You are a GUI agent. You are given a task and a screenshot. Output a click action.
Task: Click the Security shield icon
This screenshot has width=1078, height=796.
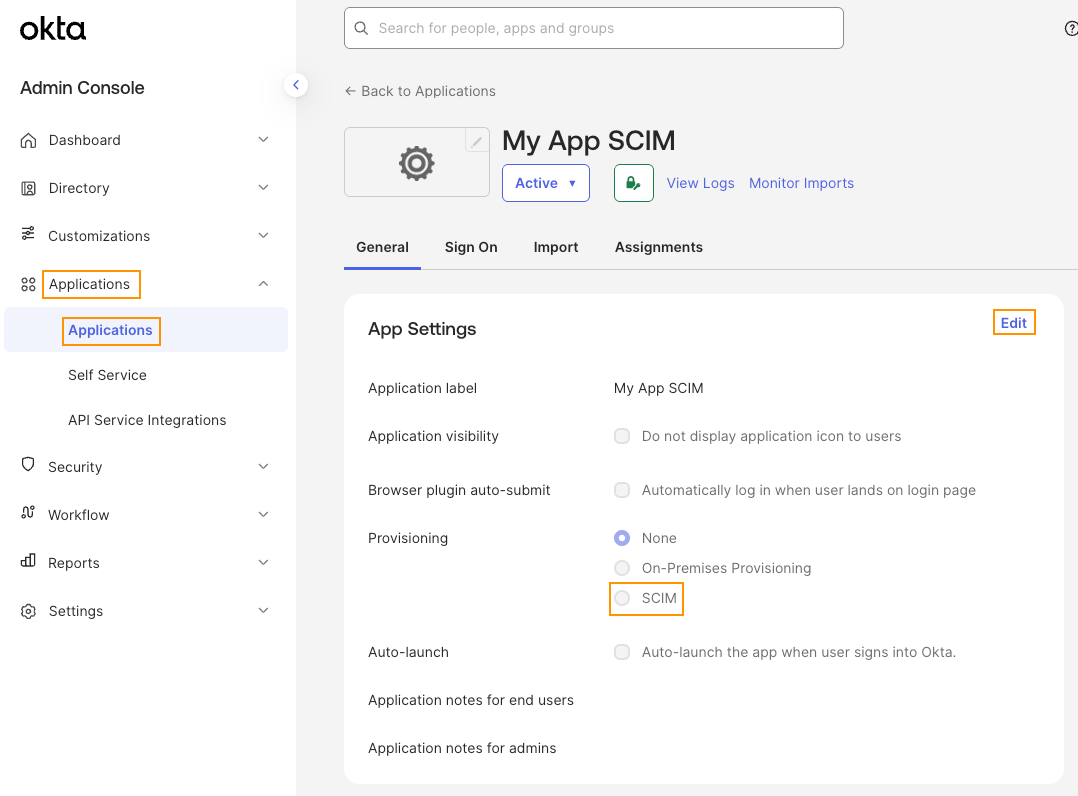[28, 465]
